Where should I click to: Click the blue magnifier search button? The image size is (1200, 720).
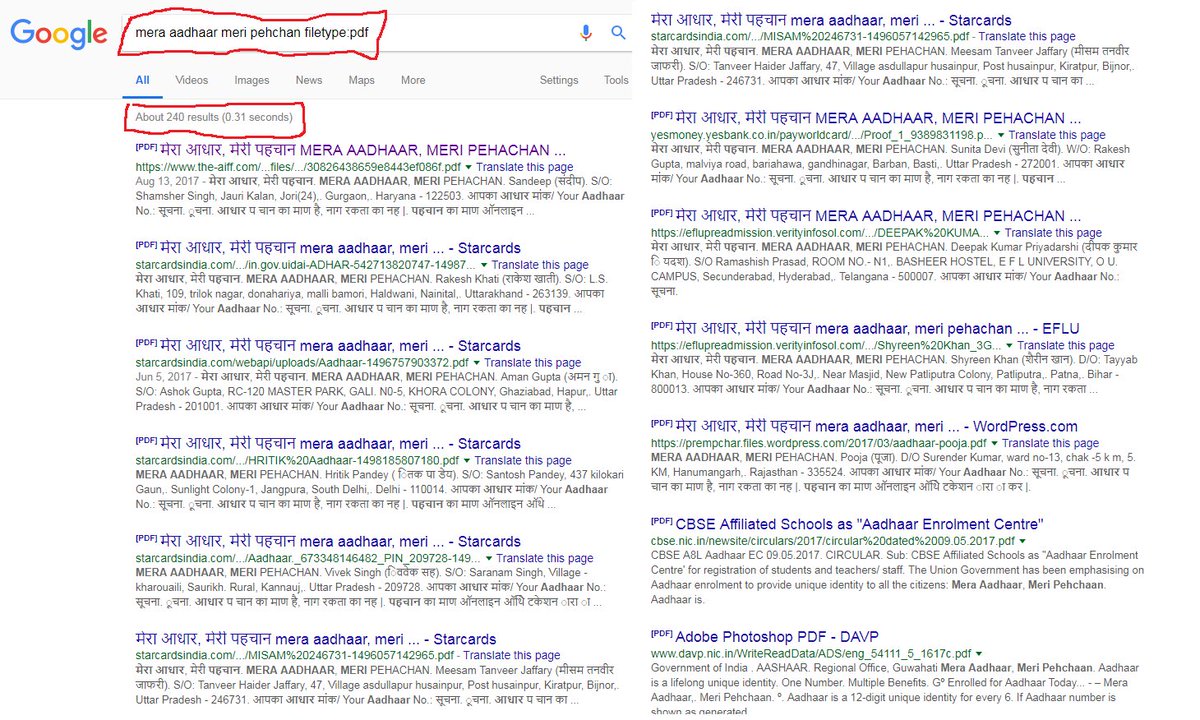click(619, 33)
